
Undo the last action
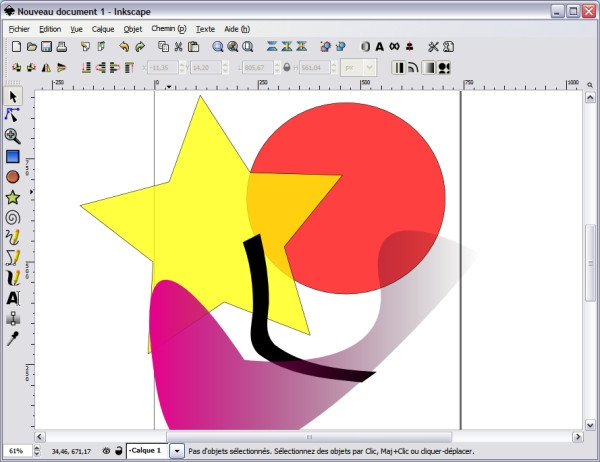(x=124, y=47)
